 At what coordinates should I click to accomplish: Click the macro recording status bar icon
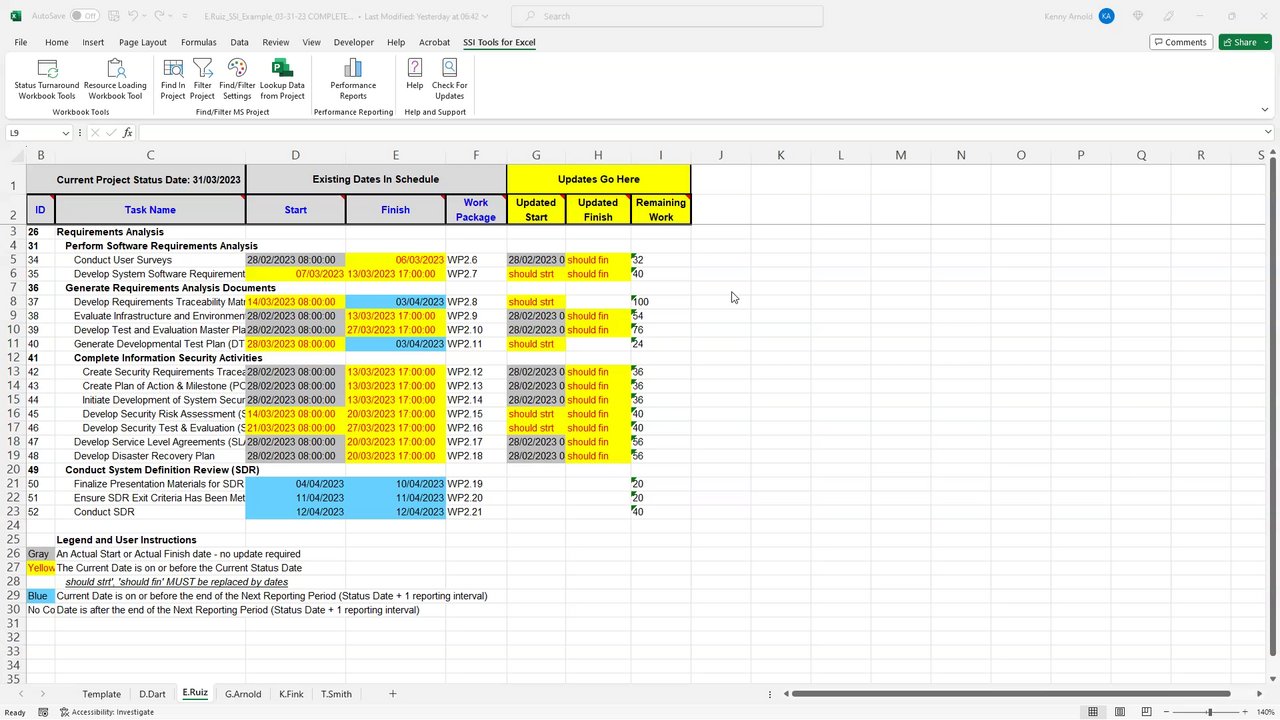click(43, 712)
